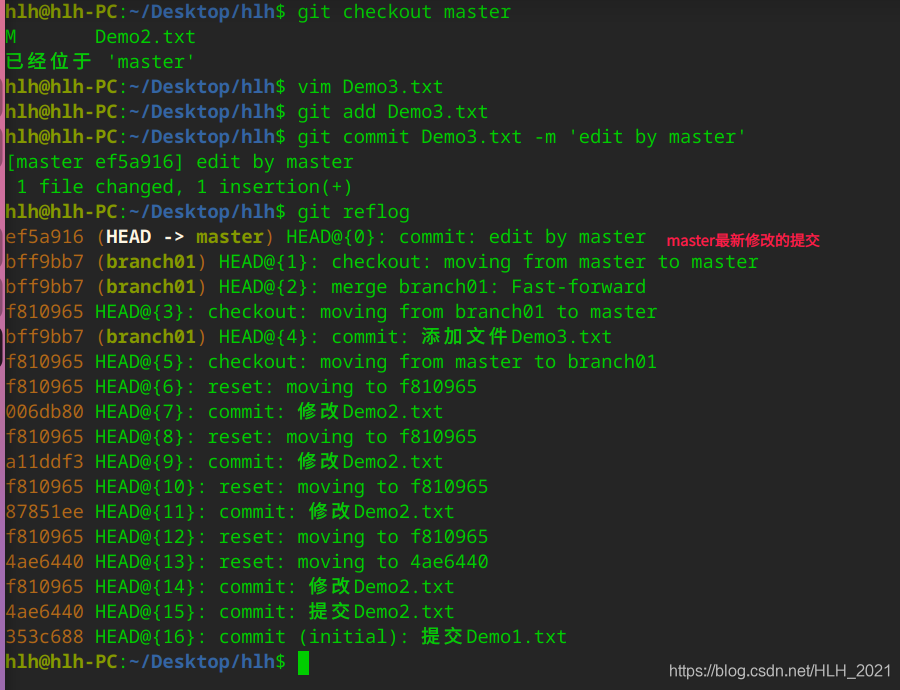Click the ef5a916 commit hash in reflog
The width and height of the screenshot is (900, 690).
[45, 237]
